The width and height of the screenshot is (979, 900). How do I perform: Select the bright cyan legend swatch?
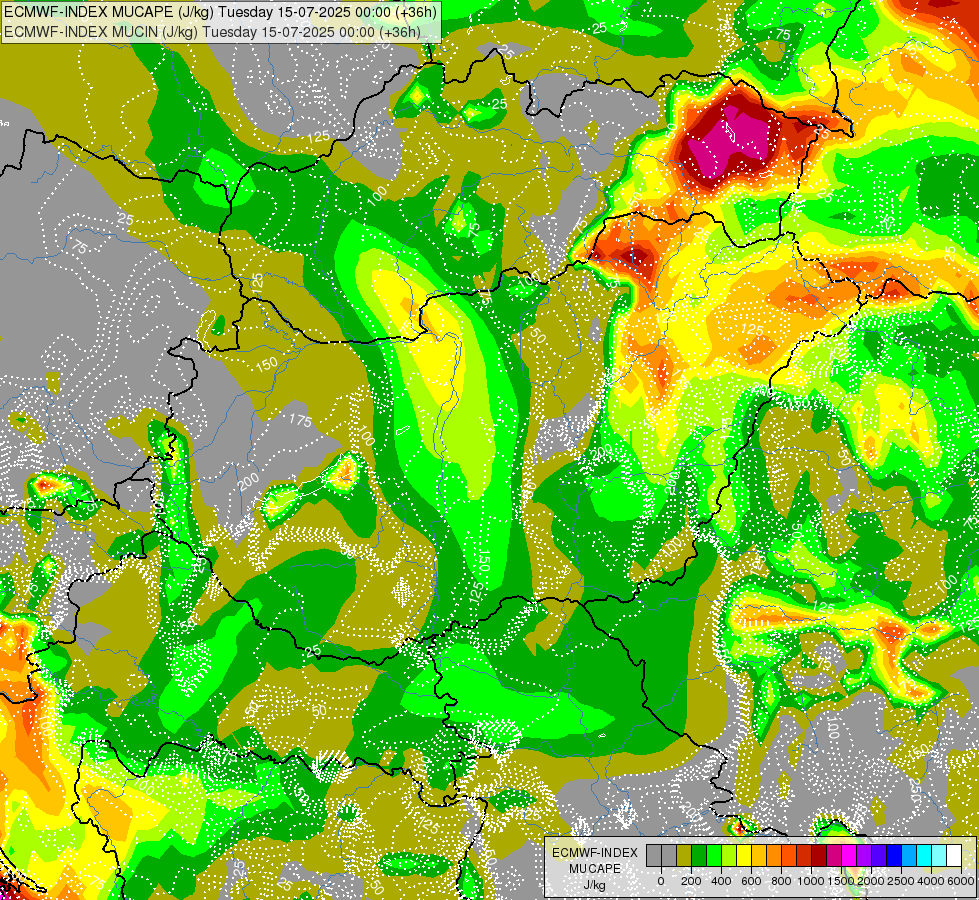(924, 855)
